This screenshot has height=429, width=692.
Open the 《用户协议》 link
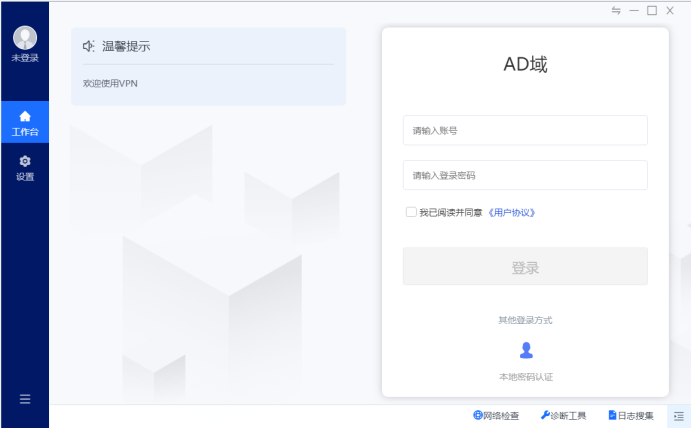511,213
